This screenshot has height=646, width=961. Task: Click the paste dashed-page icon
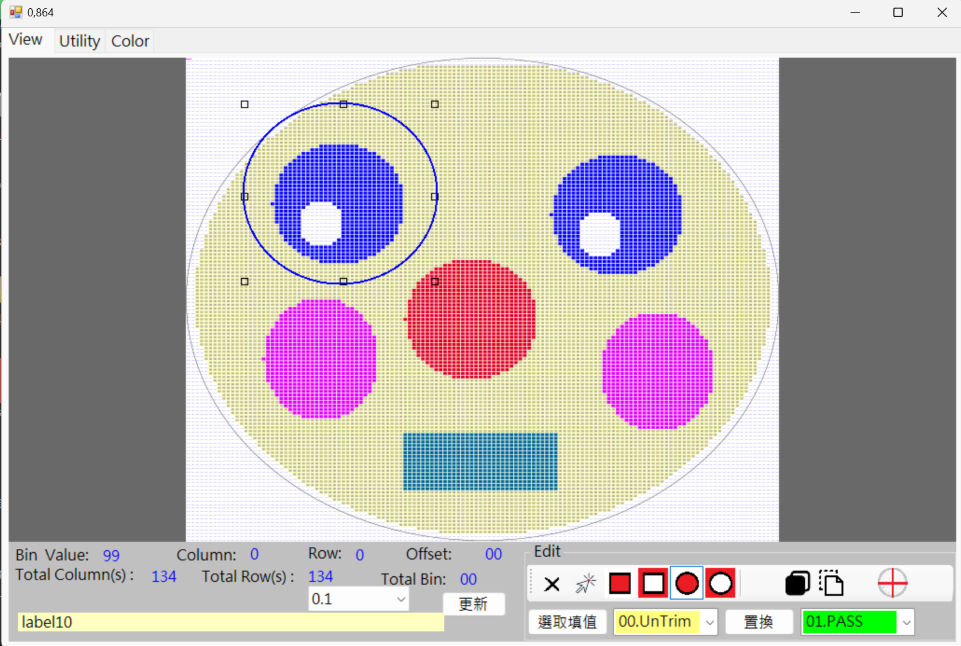(832, 583)
